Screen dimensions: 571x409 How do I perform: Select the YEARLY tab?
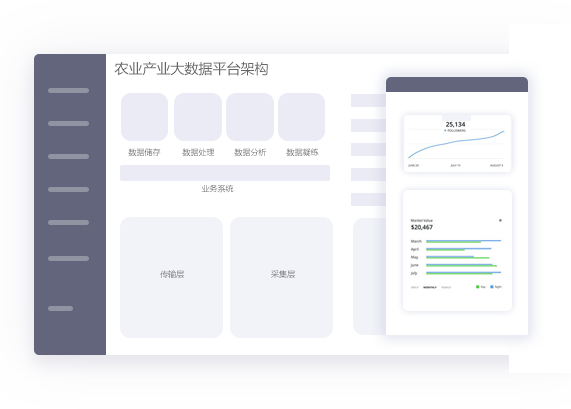(446, 287)
